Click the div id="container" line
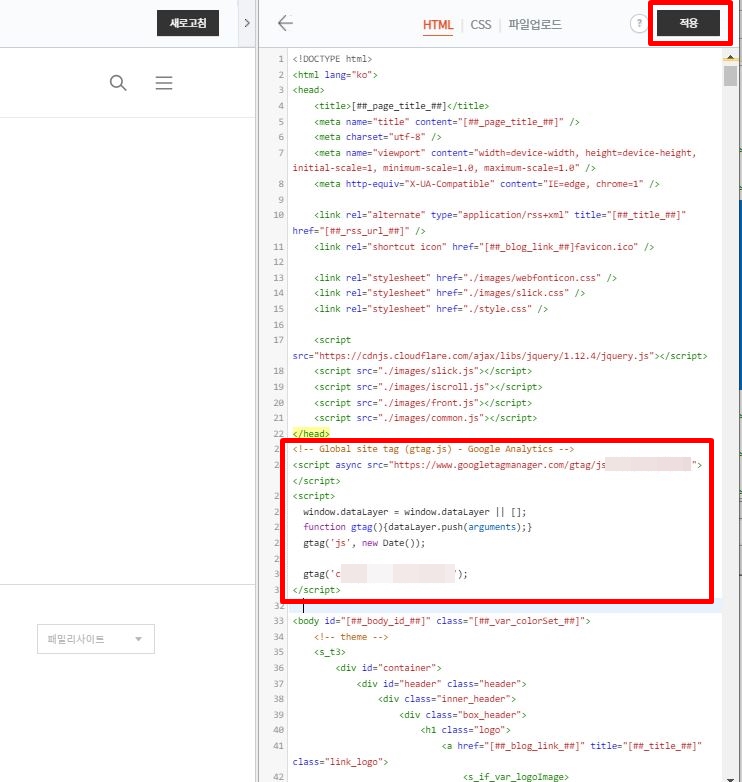Viewport: 742px width, 782px height. point(388,668)
